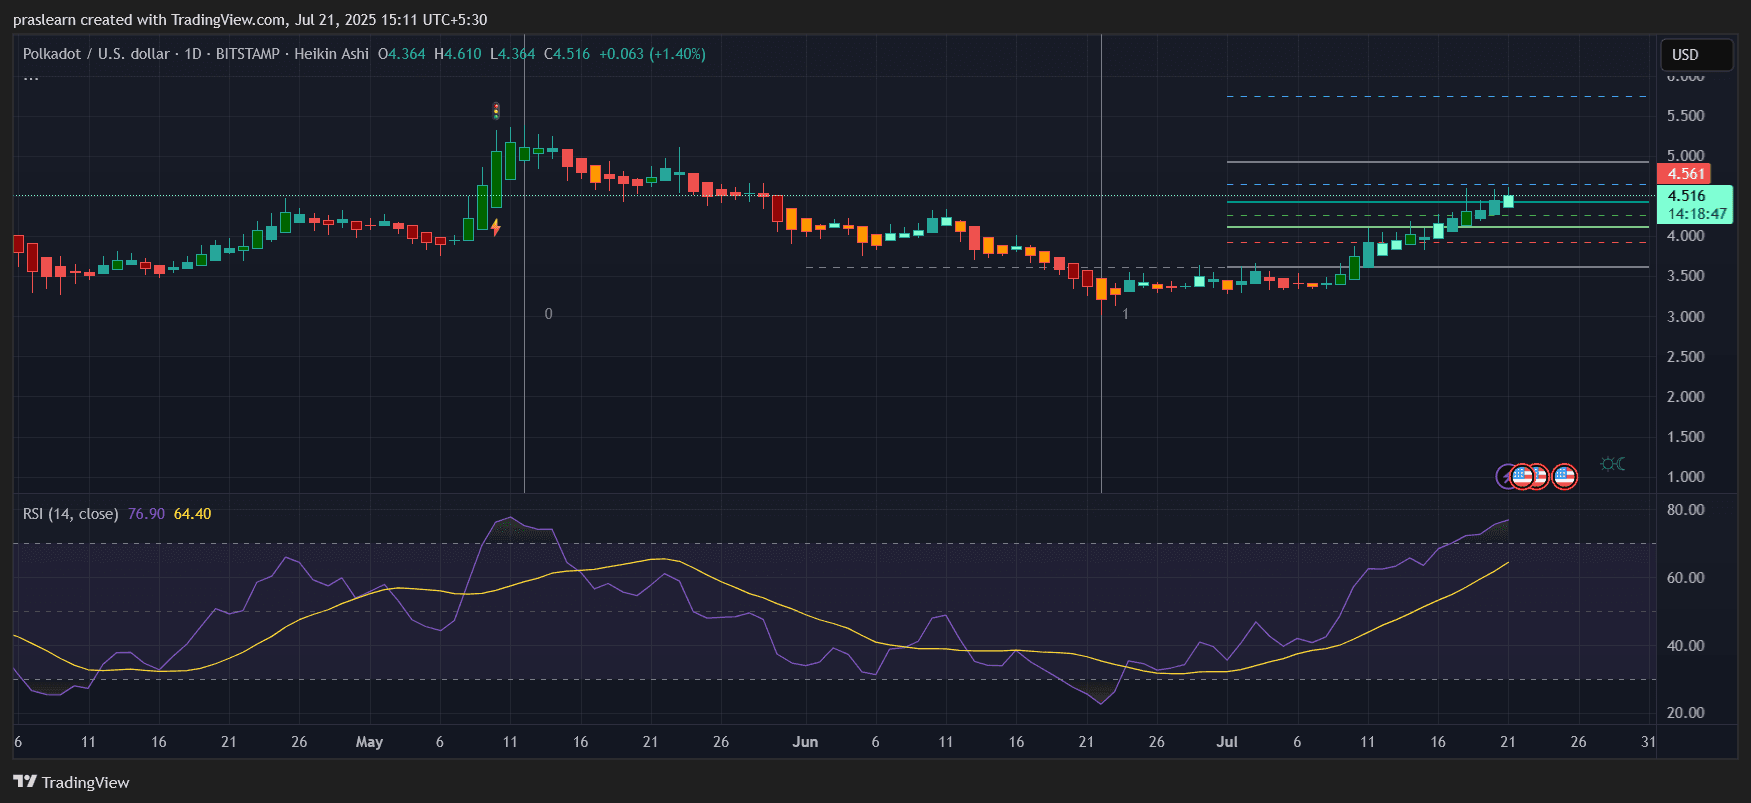Click the 1D interval in chart legend

tap(193, 54)
